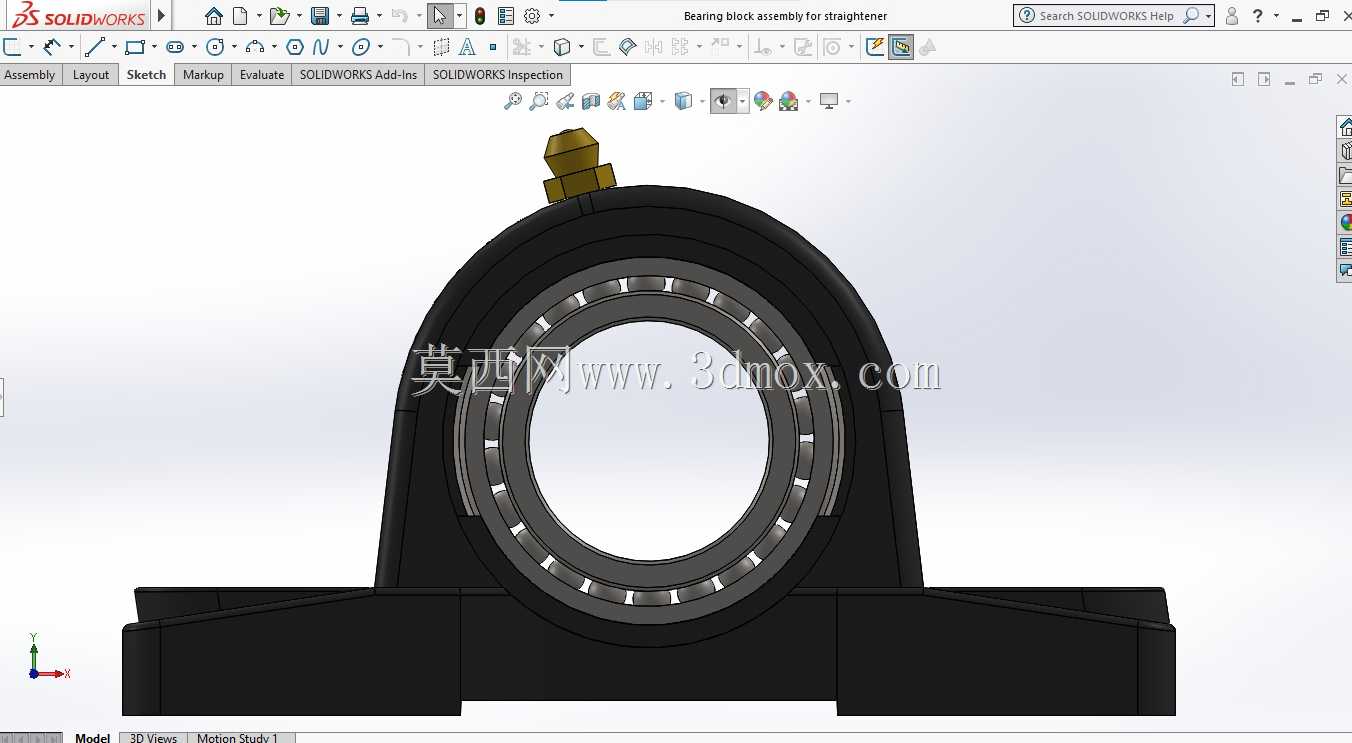Switch to the Layout tab

coord(91,75)
